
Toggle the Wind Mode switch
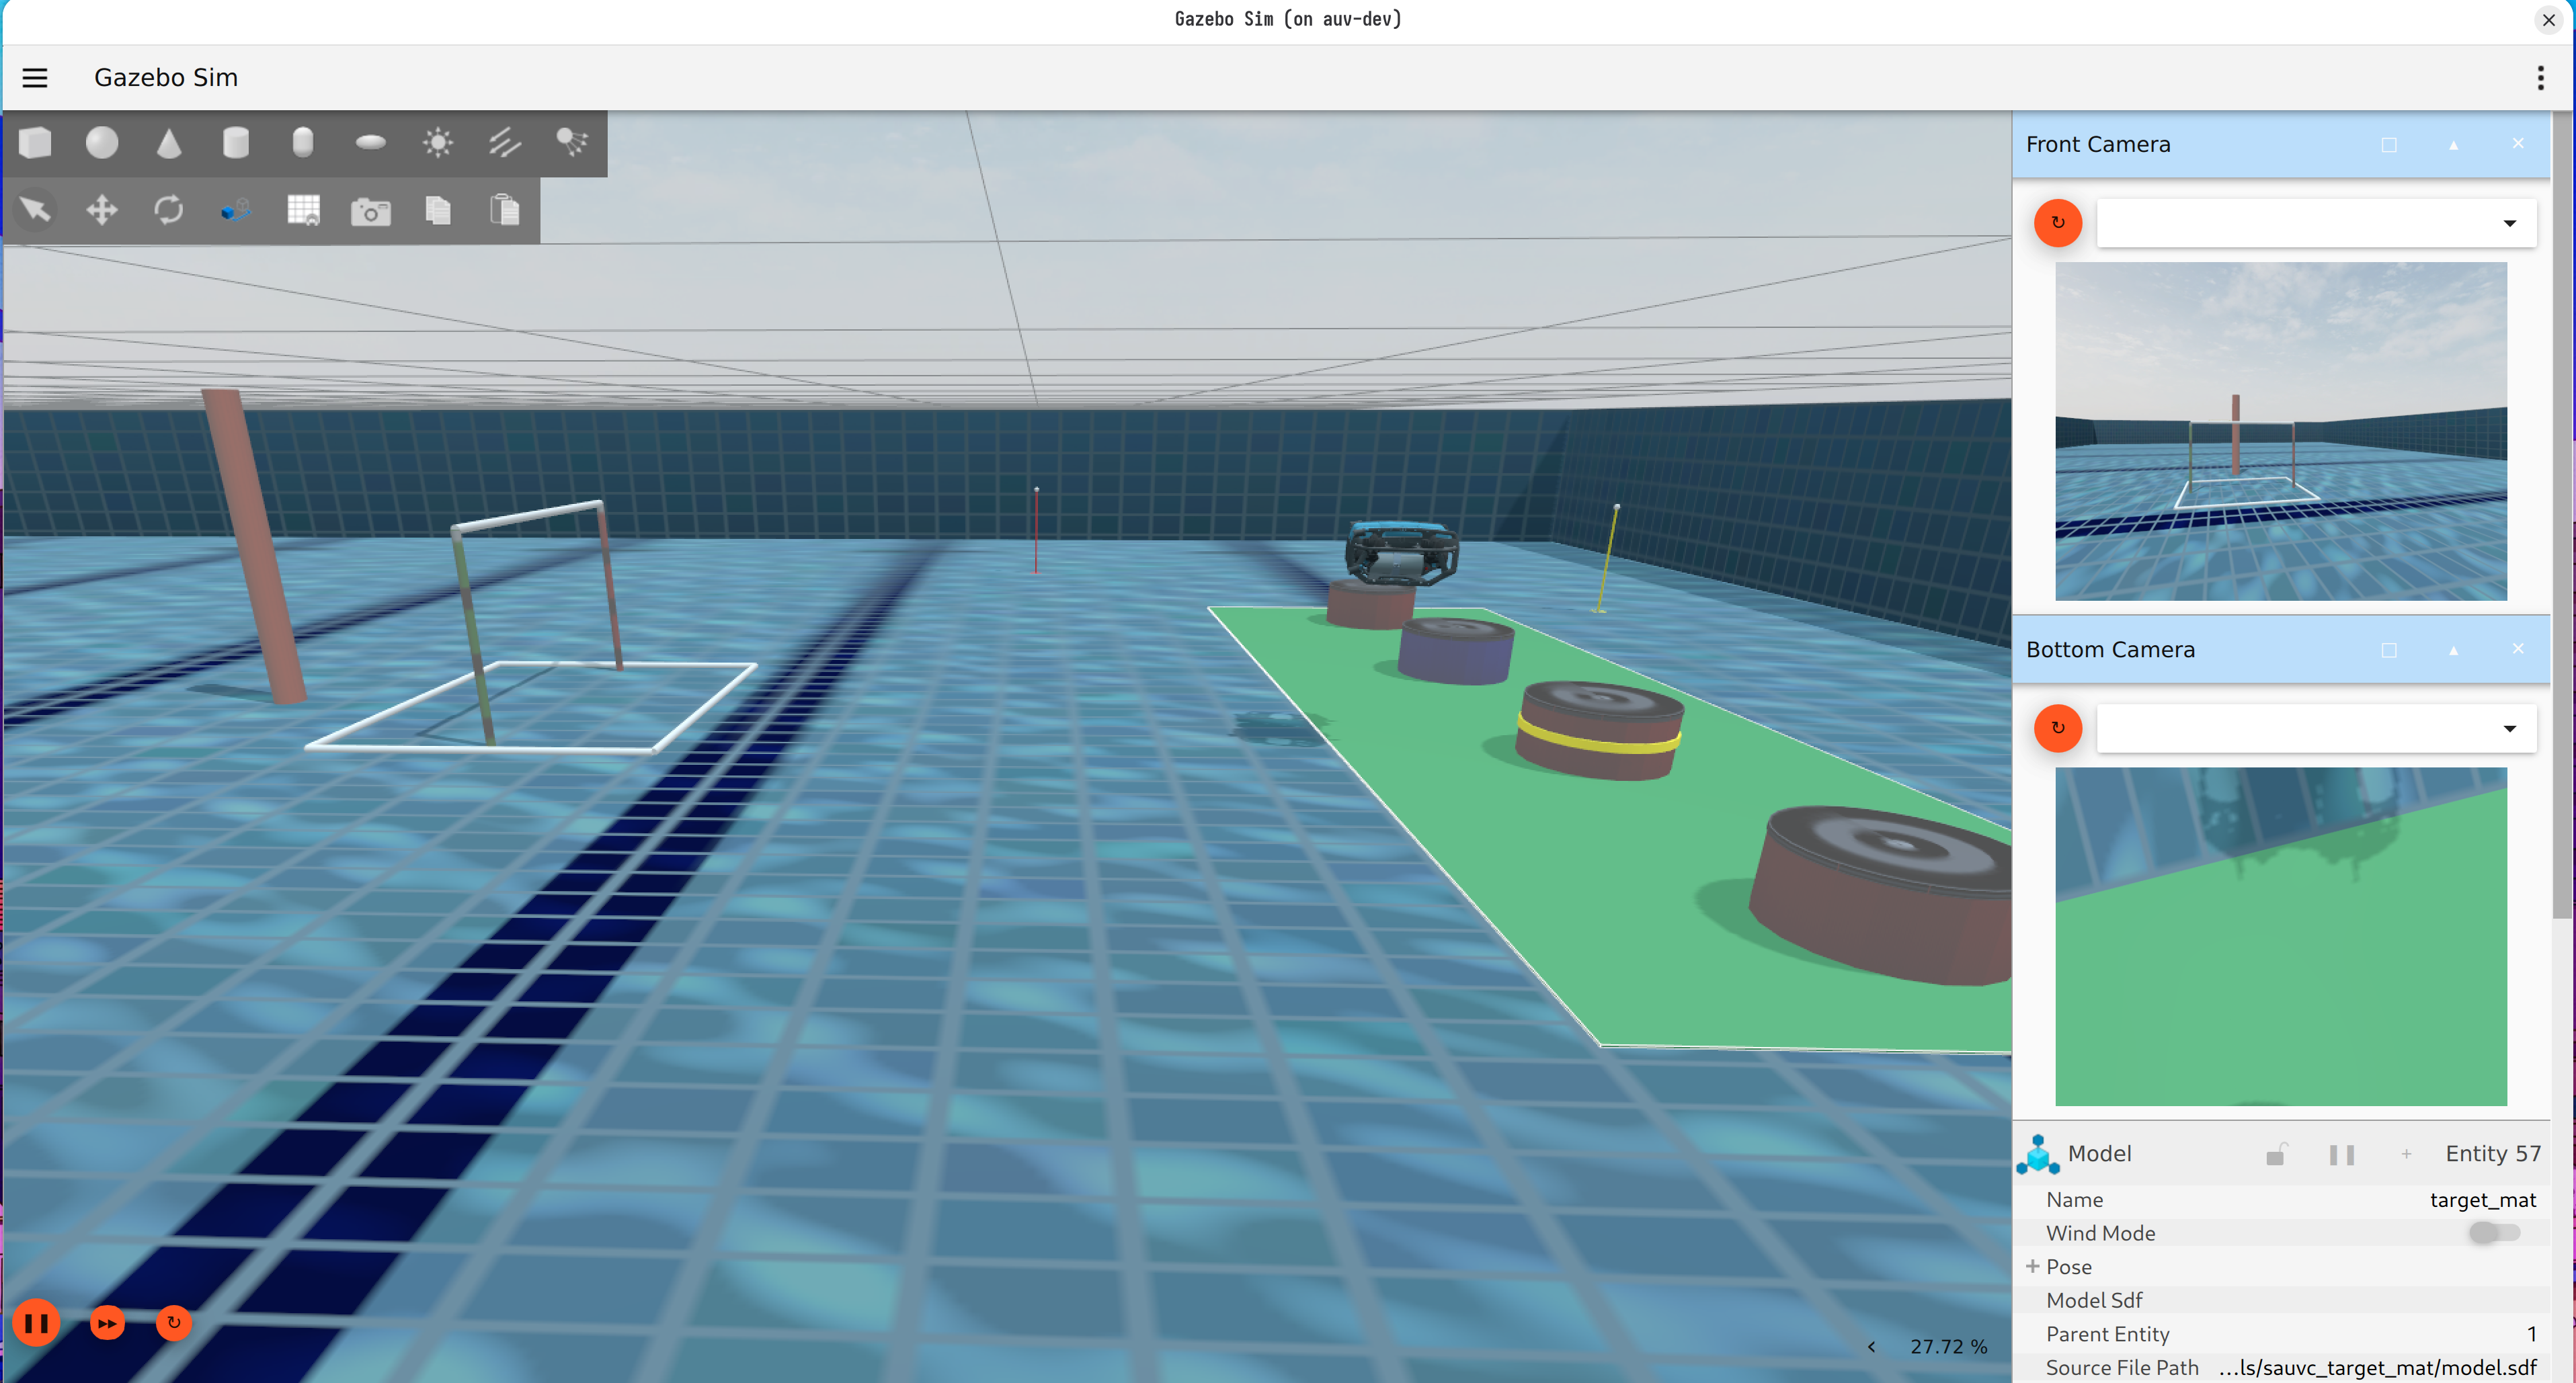(x=2494, y=1232)
